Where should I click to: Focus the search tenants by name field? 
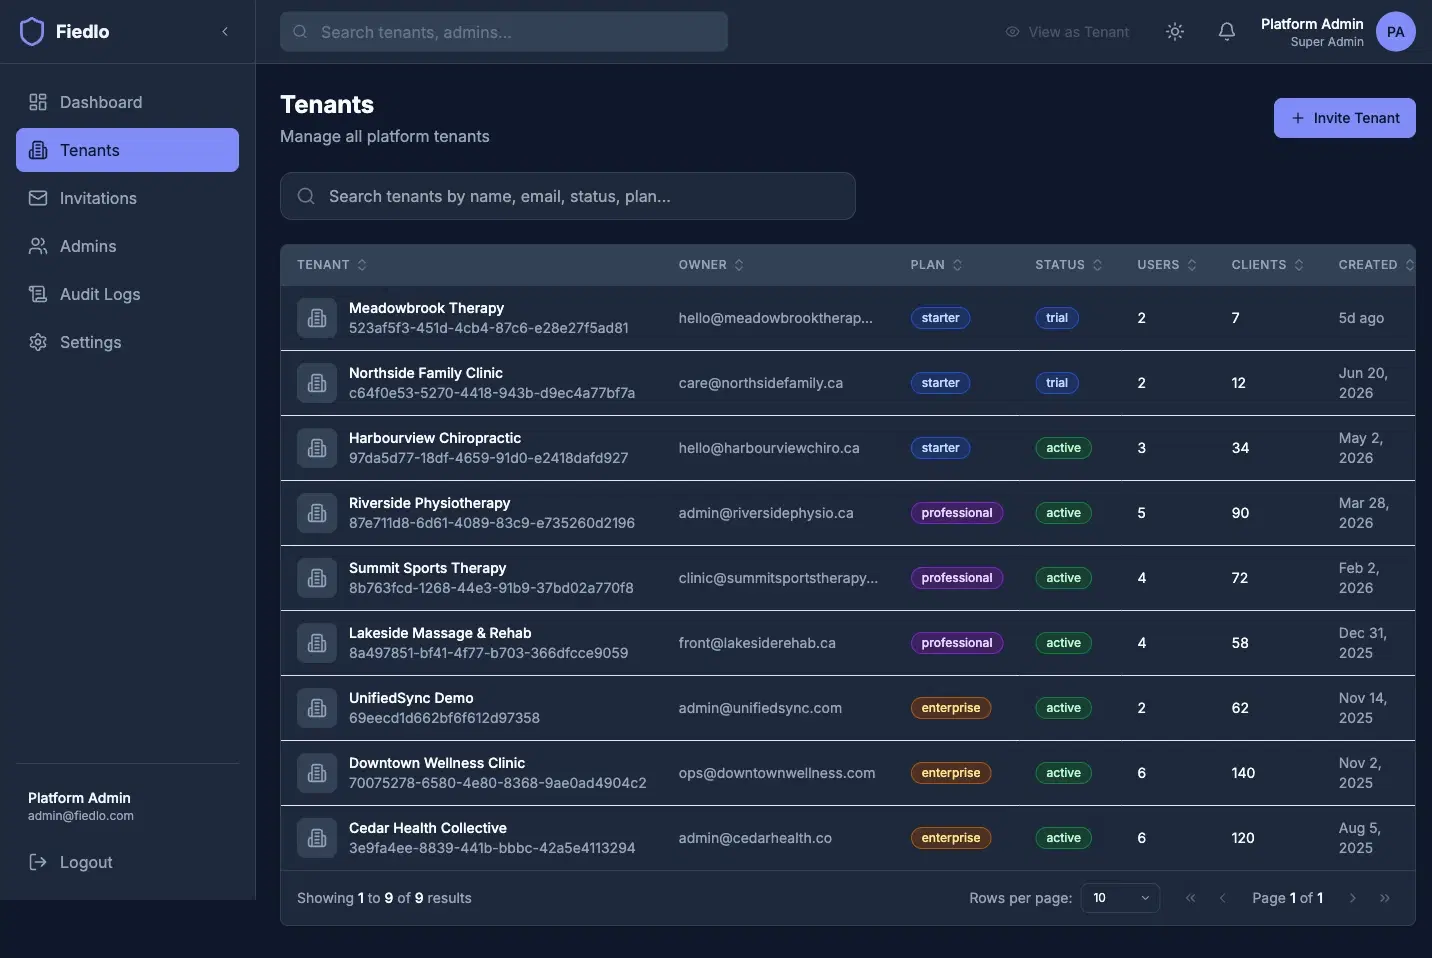[568, 196]
